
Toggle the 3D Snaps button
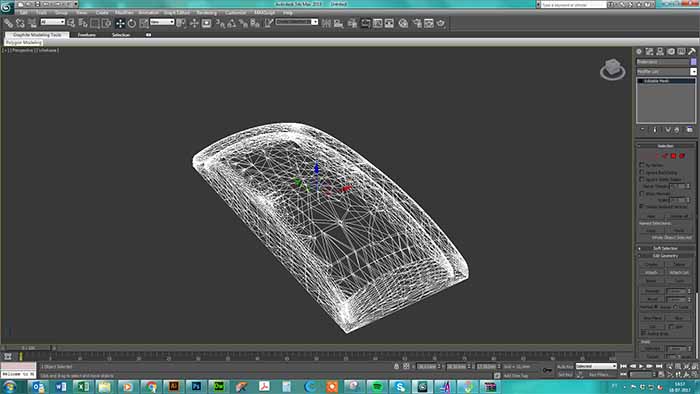220,23
